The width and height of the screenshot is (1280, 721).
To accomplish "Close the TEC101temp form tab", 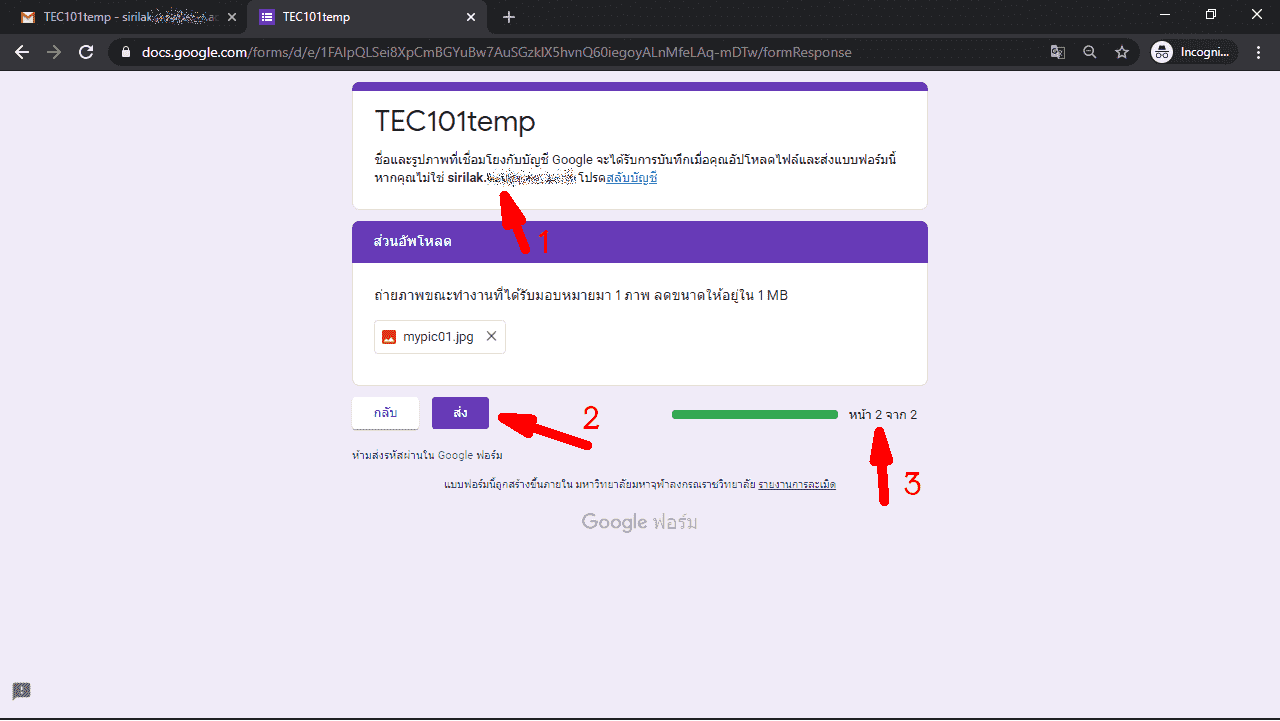I will point(471,17).
